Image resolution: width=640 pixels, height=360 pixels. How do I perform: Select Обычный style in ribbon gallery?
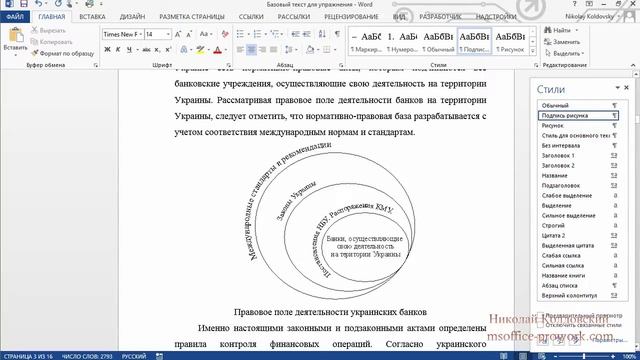pyautogui.click(x=438, y=42)
